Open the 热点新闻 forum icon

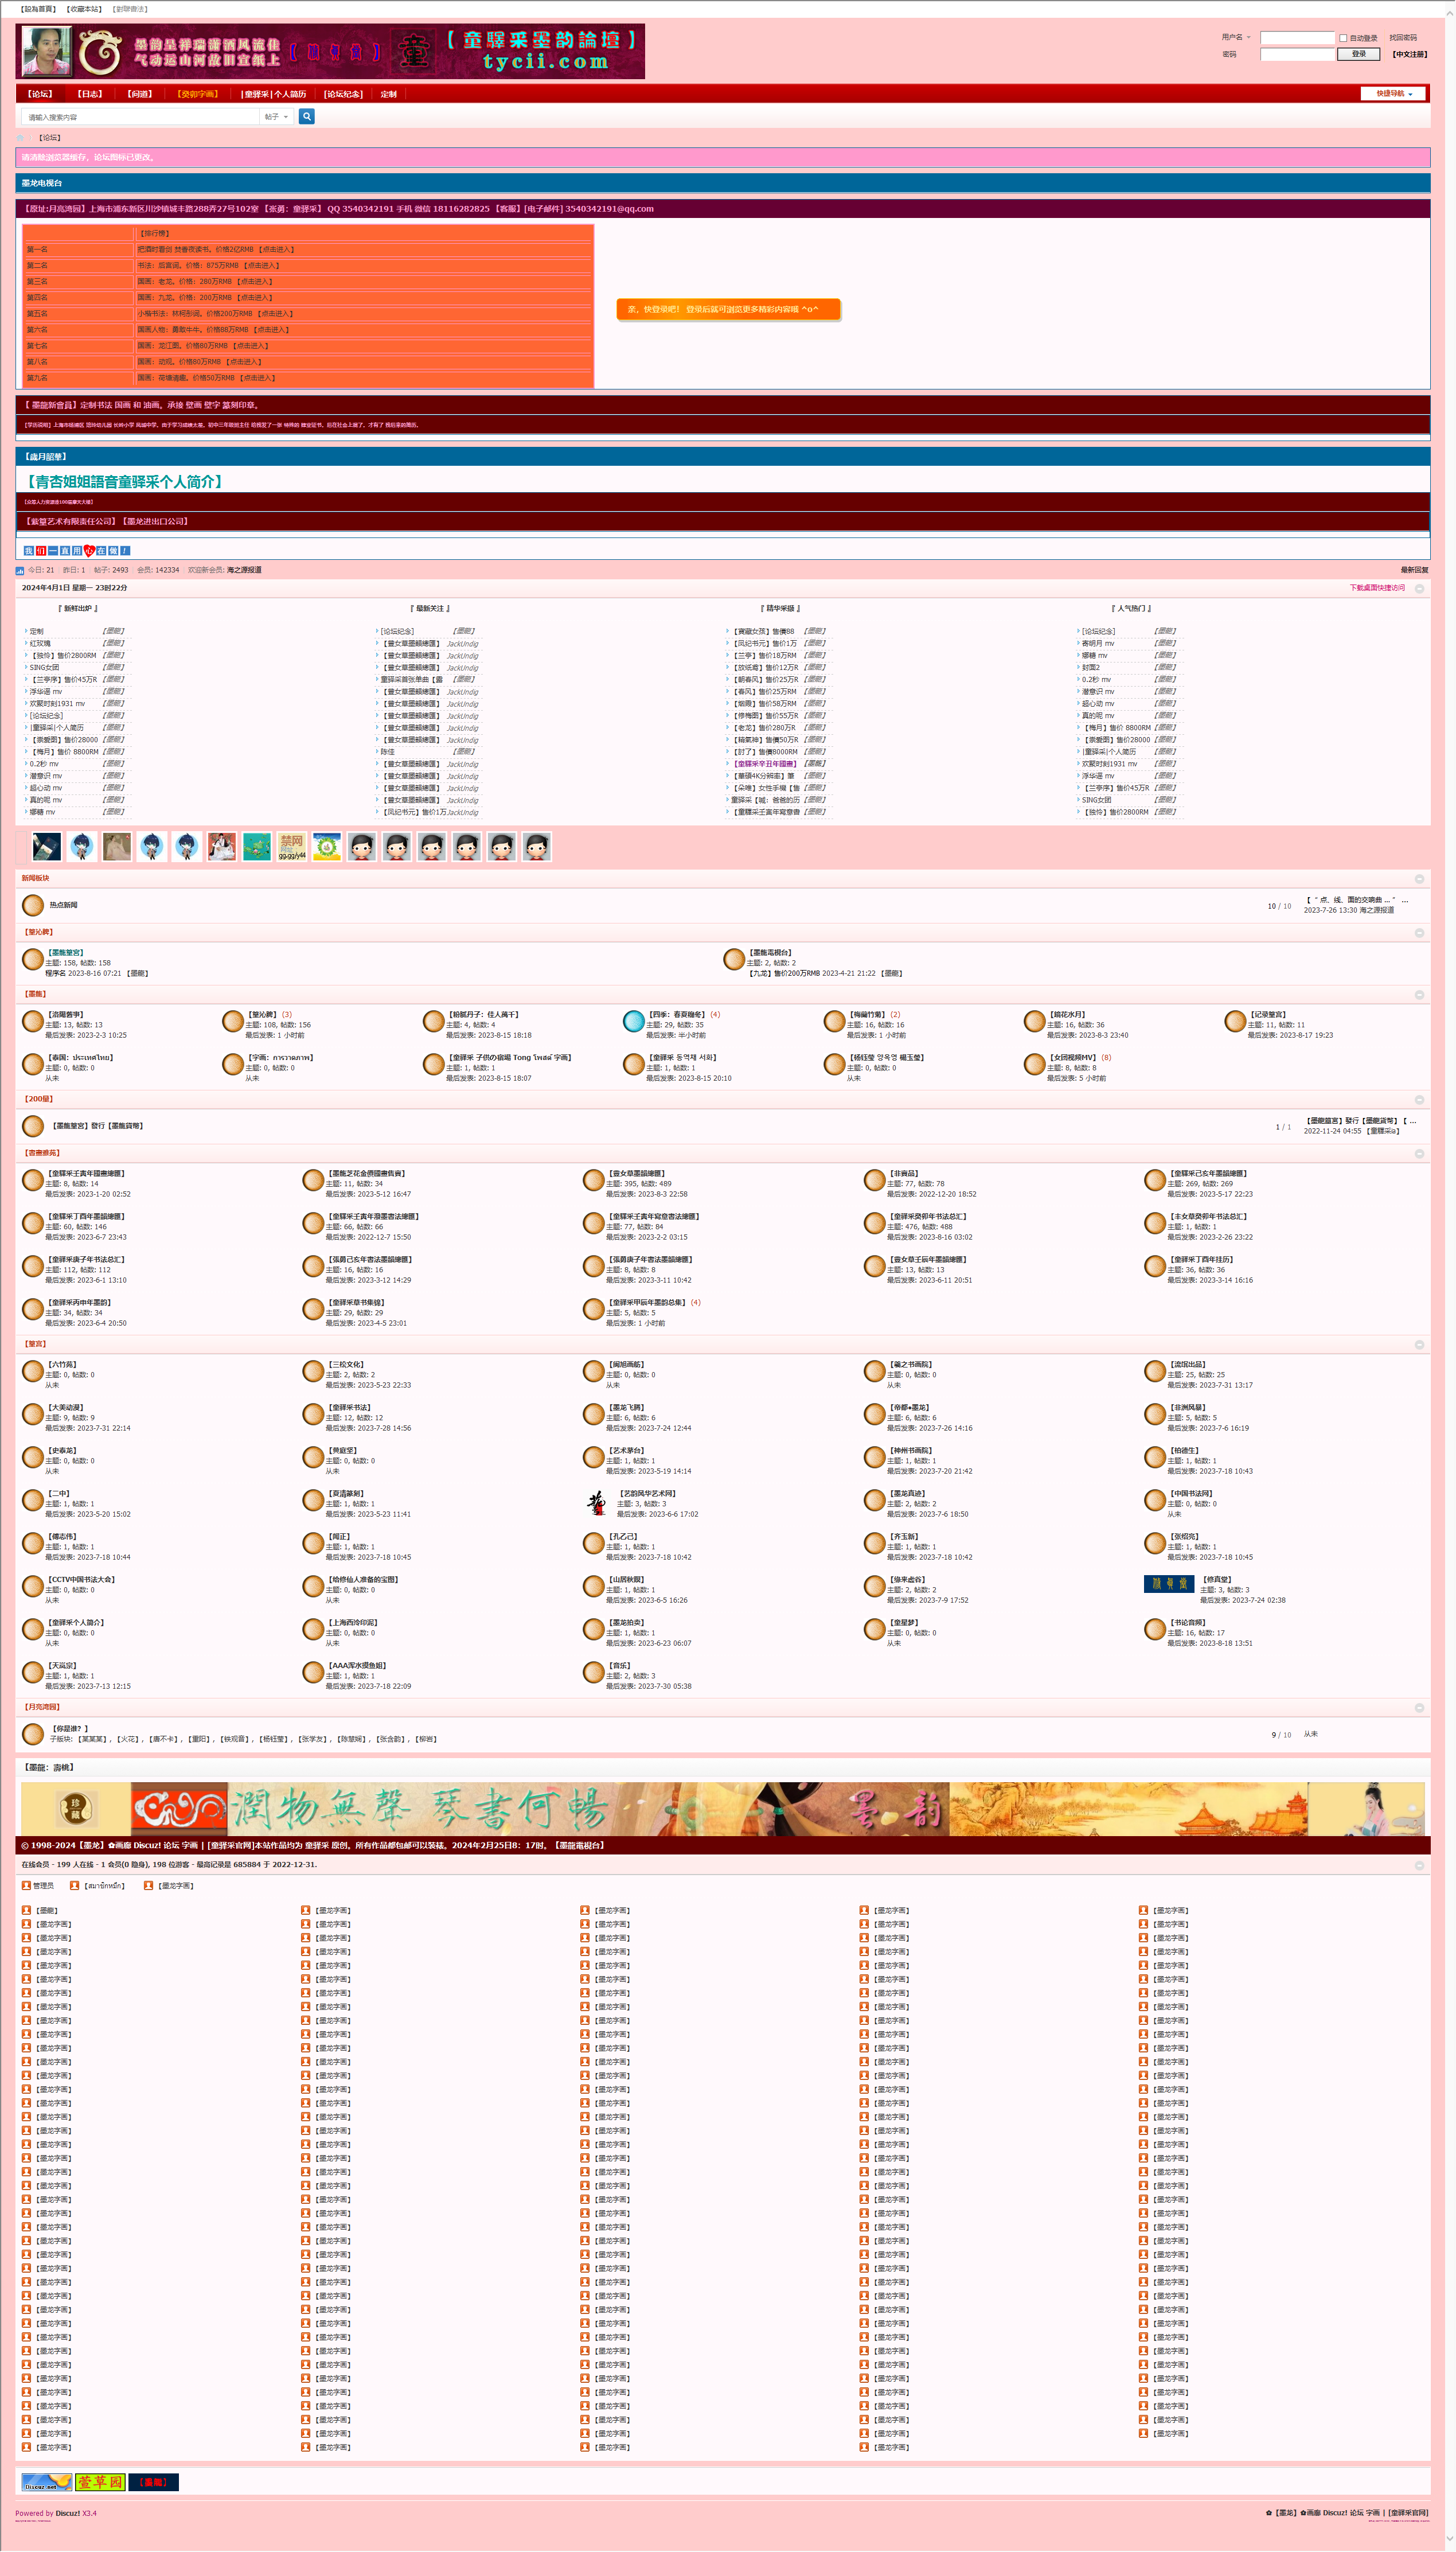coord(33,905)
